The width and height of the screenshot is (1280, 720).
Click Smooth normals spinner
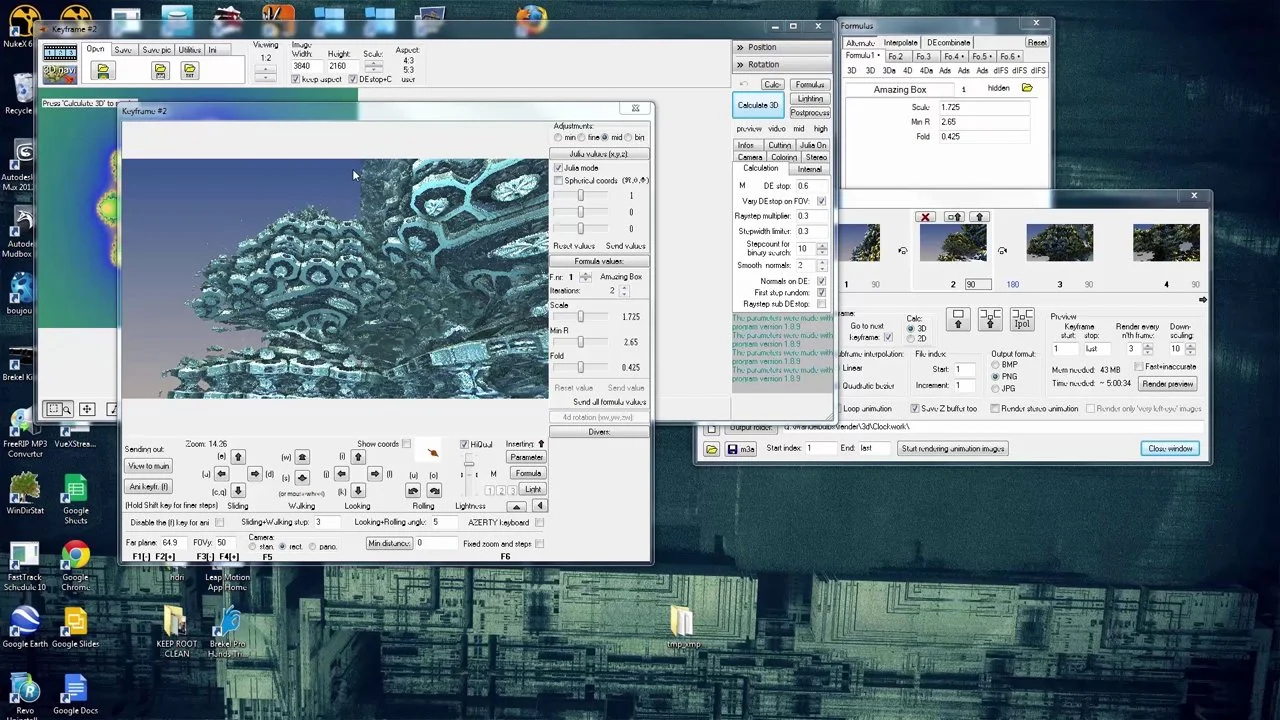click(822, 265)
